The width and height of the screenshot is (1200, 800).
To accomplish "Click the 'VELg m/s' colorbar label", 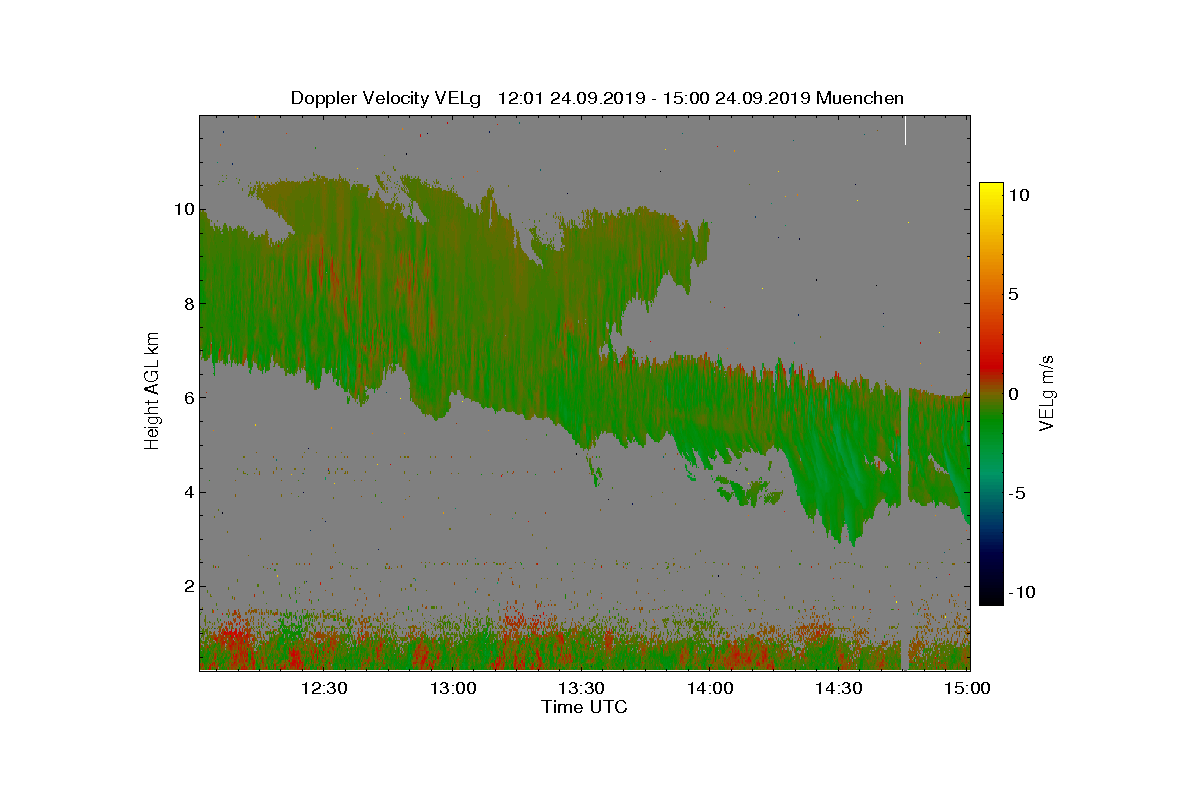I will pyautogui.click(x=1047, y=392).
